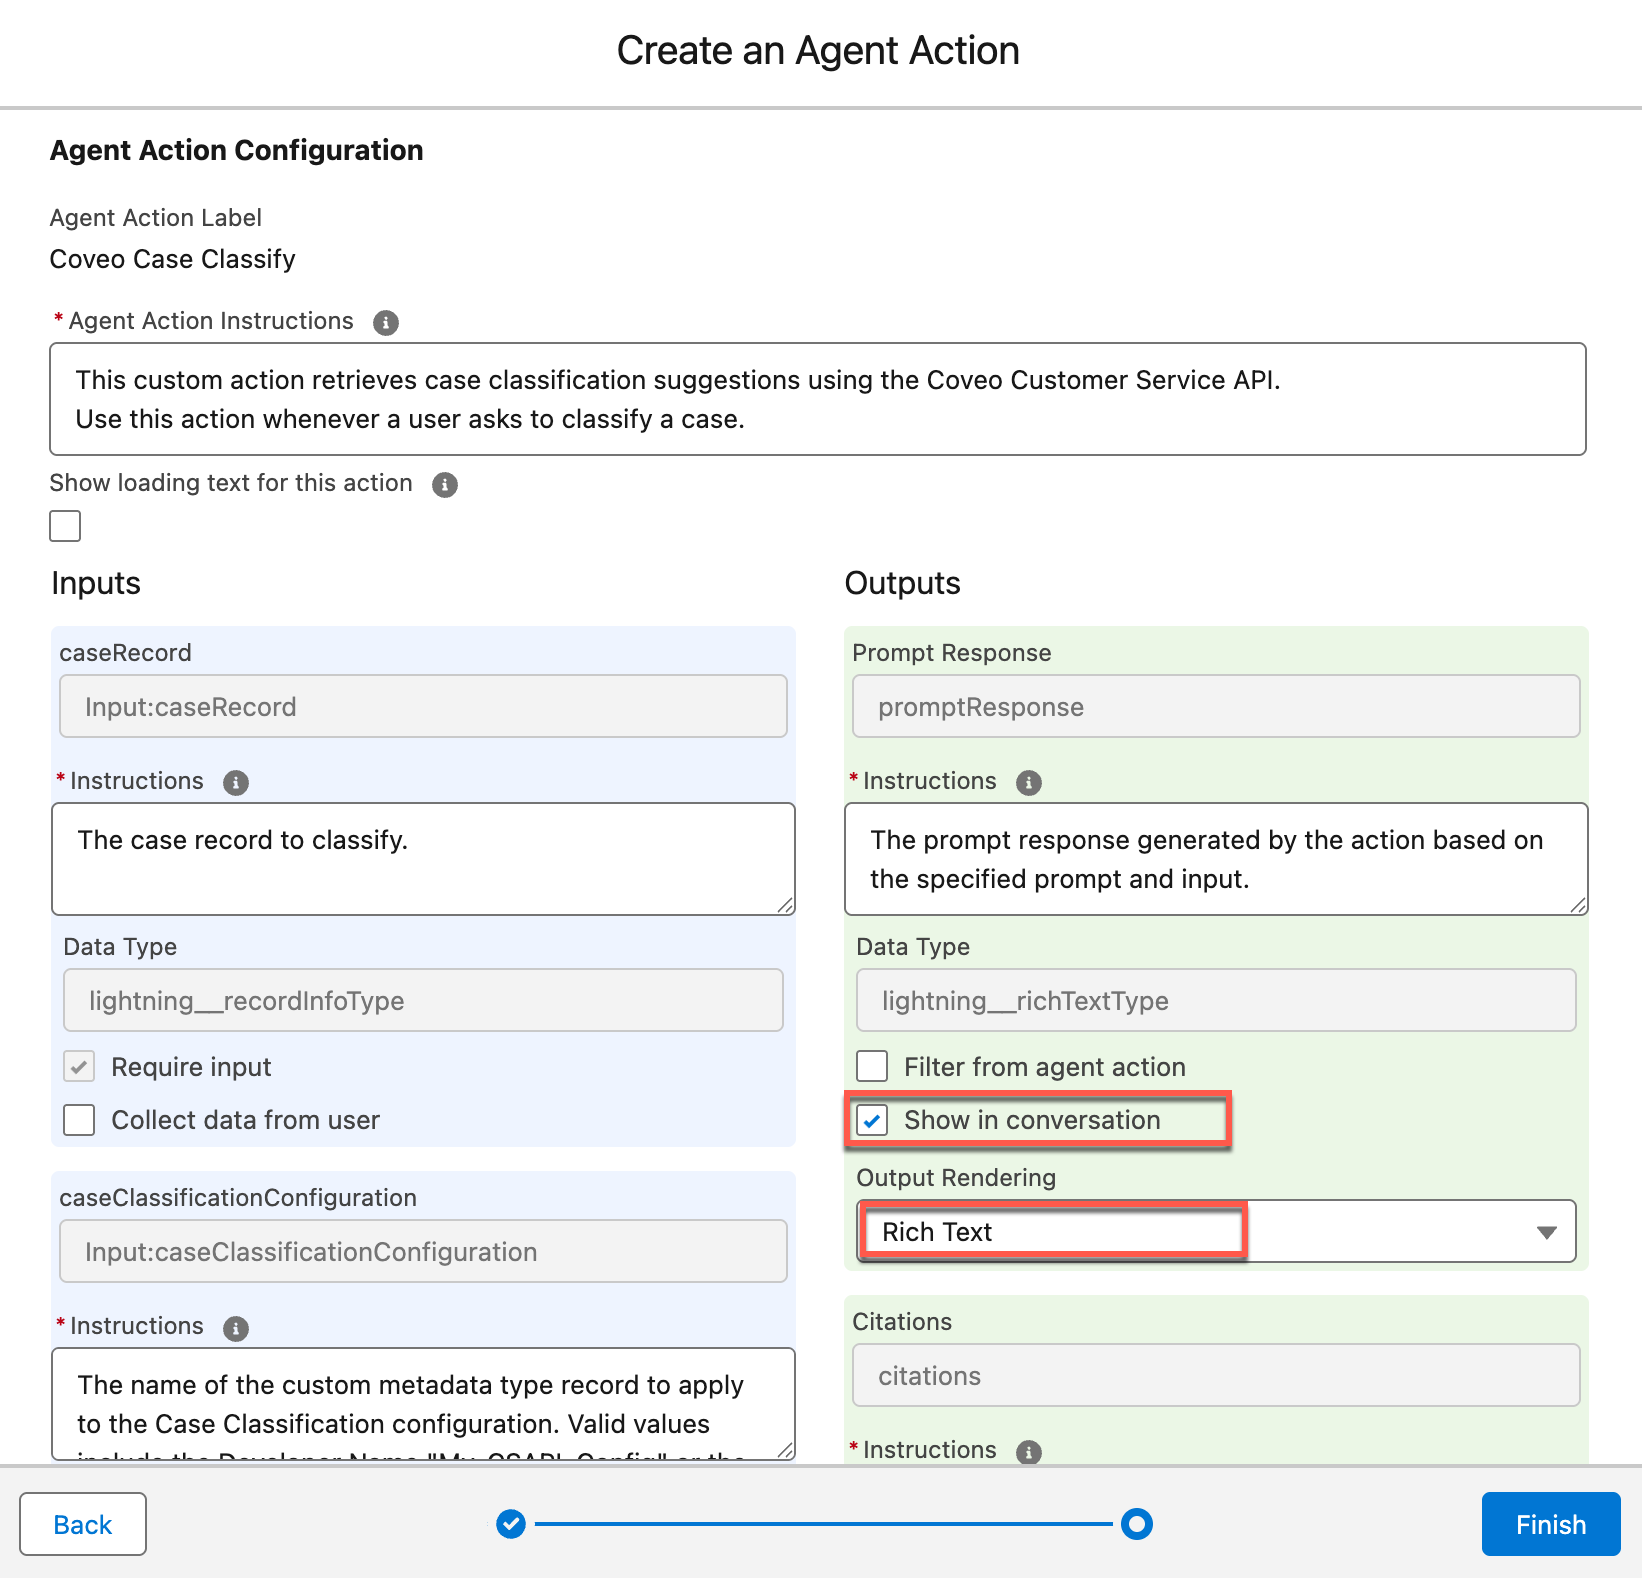Screen dimensions: 1642x1578
Task: Click the promptResponse field
Action: pyautogui.click(x=1216, y=706)
